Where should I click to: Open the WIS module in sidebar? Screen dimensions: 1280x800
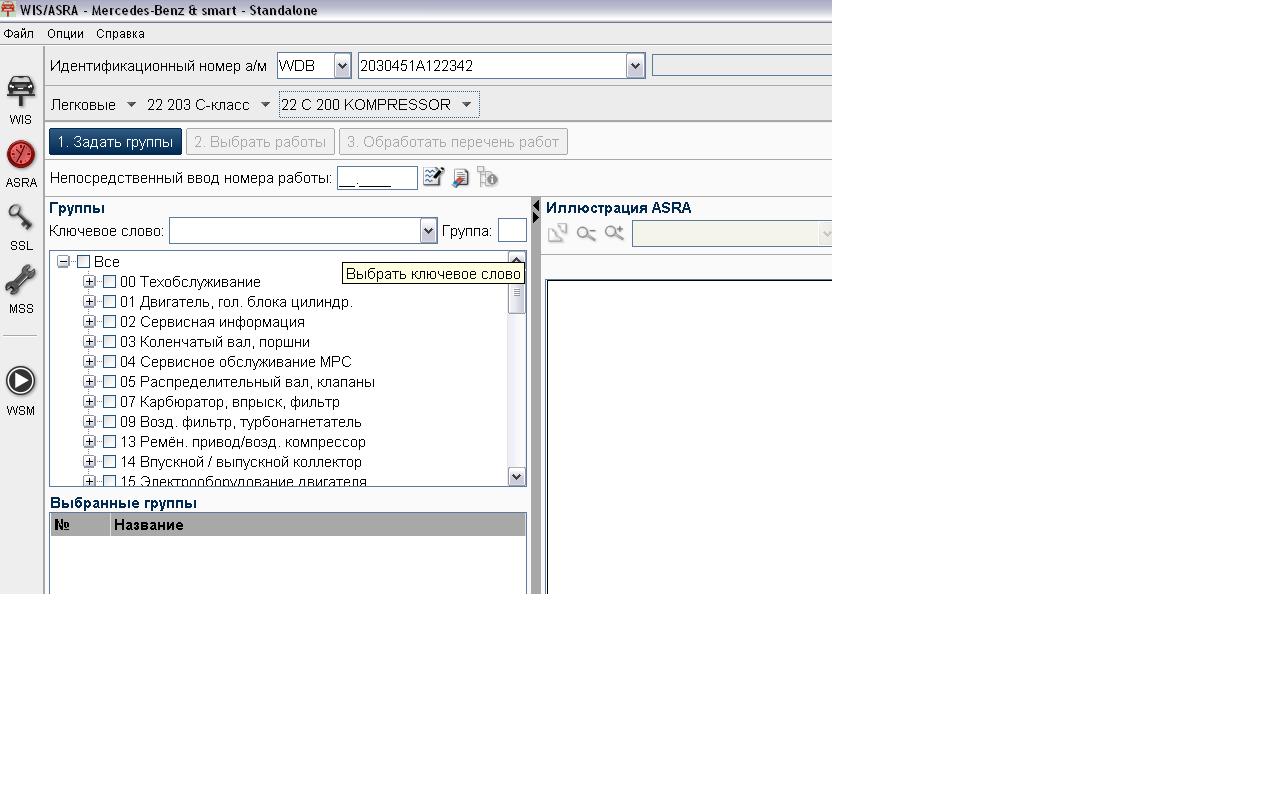21,98
